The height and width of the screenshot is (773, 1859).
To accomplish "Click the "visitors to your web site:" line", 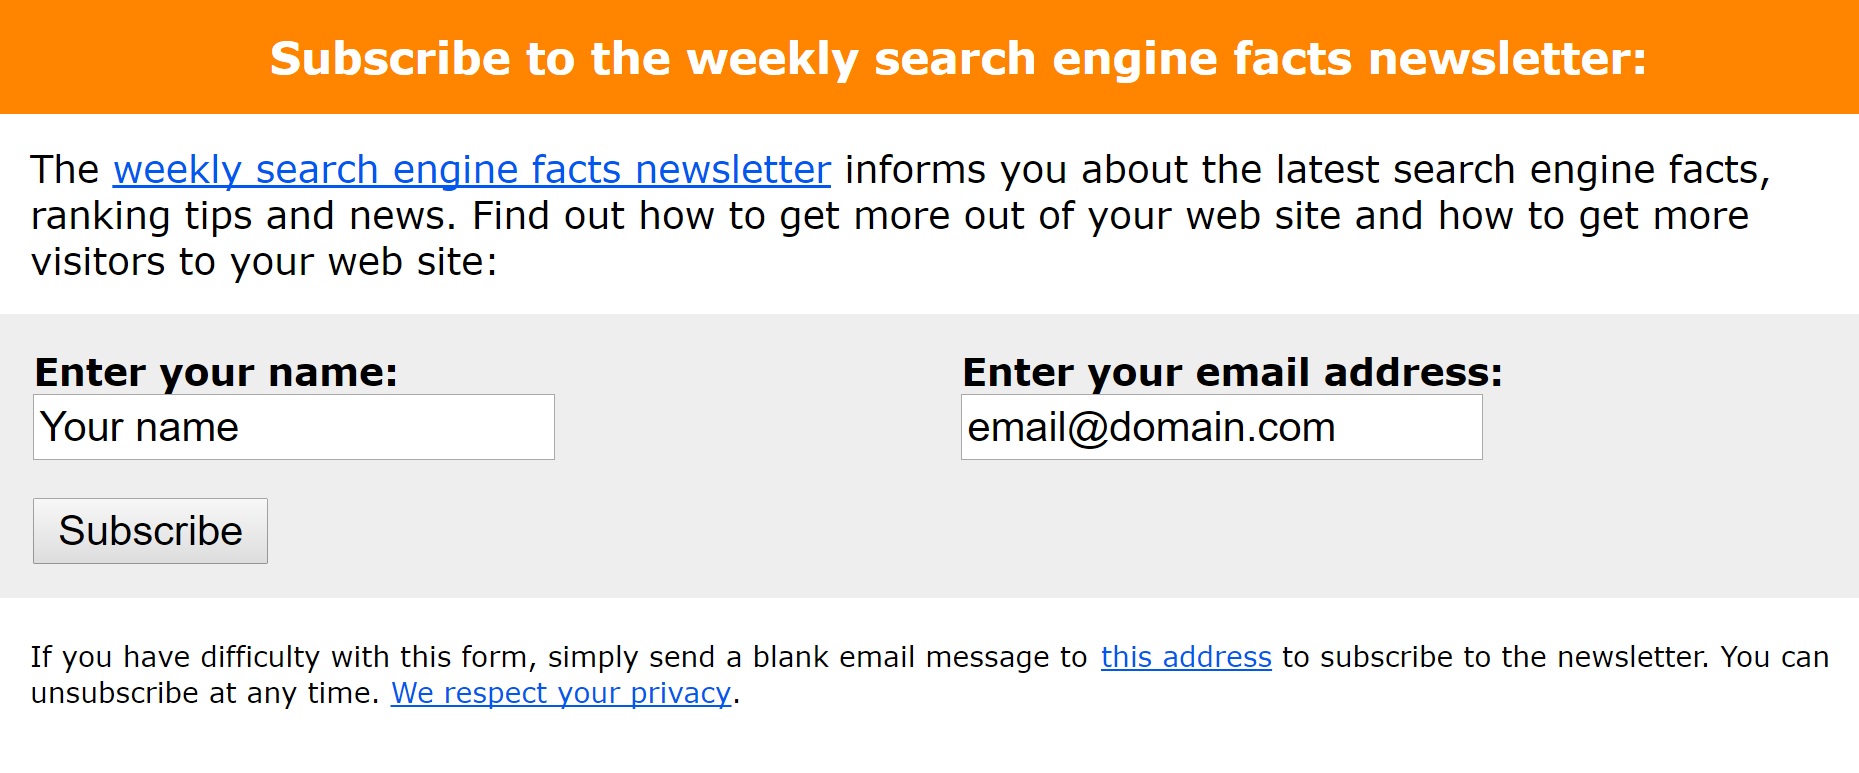I will [x=264, y=262].
